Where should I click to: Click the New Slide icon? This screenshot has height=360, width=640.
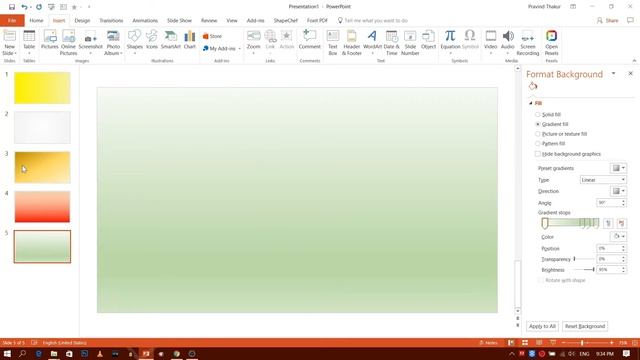(x=9, y=42)
